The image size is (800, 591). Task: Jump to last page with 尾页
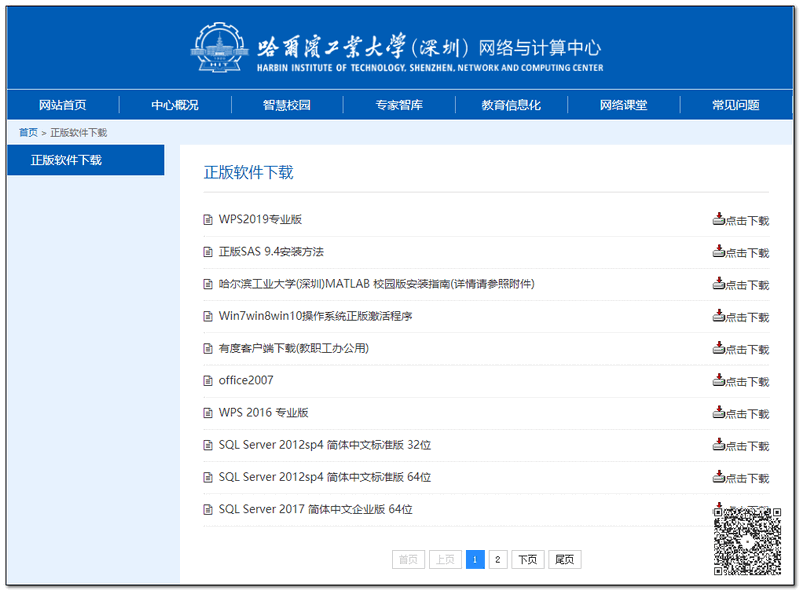tap(564, 559)
